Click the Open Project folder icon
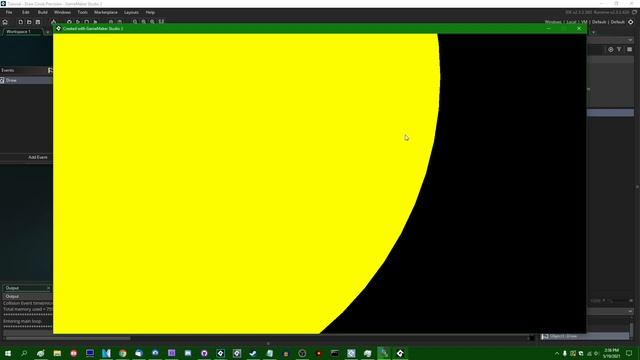 (x=29, y=22)
